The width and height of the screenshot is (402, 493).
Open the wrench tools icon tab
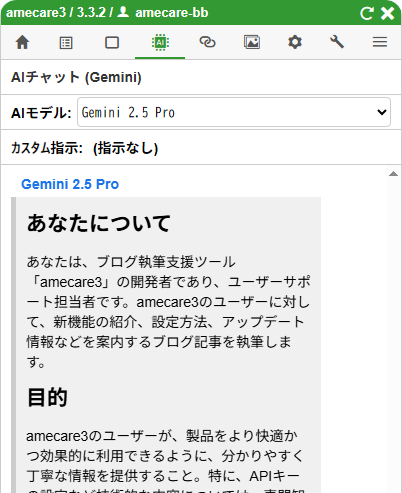point(337,42)
